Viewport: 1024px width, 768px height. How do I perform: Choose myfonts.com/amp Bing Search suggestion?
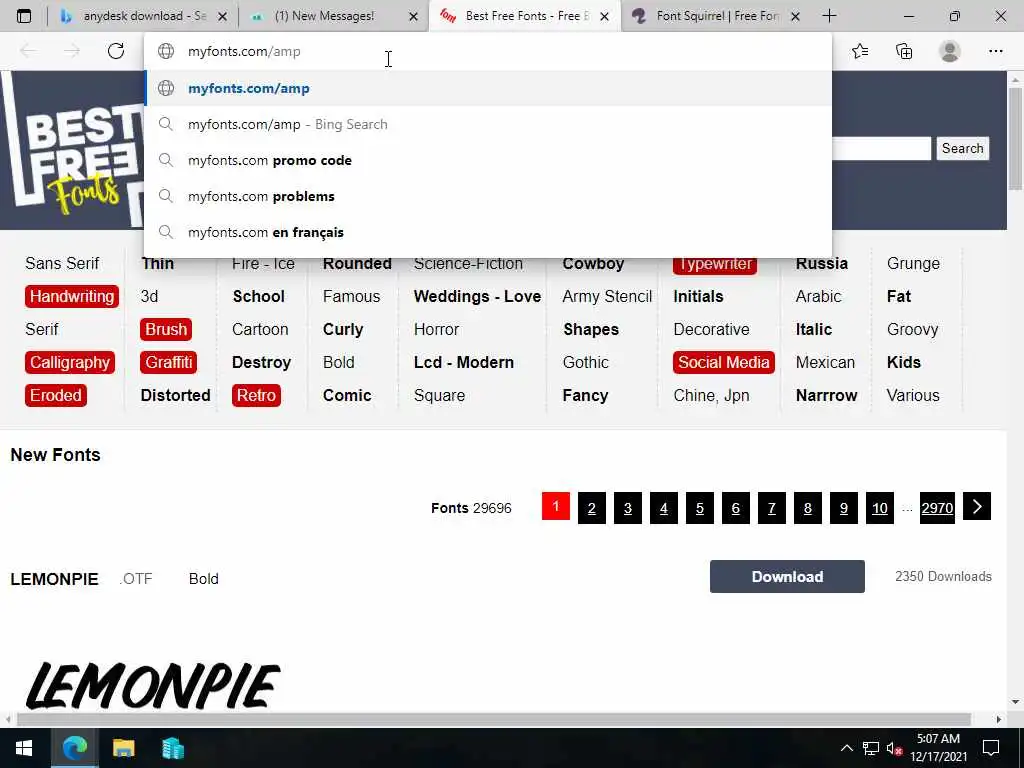[488, 124]
